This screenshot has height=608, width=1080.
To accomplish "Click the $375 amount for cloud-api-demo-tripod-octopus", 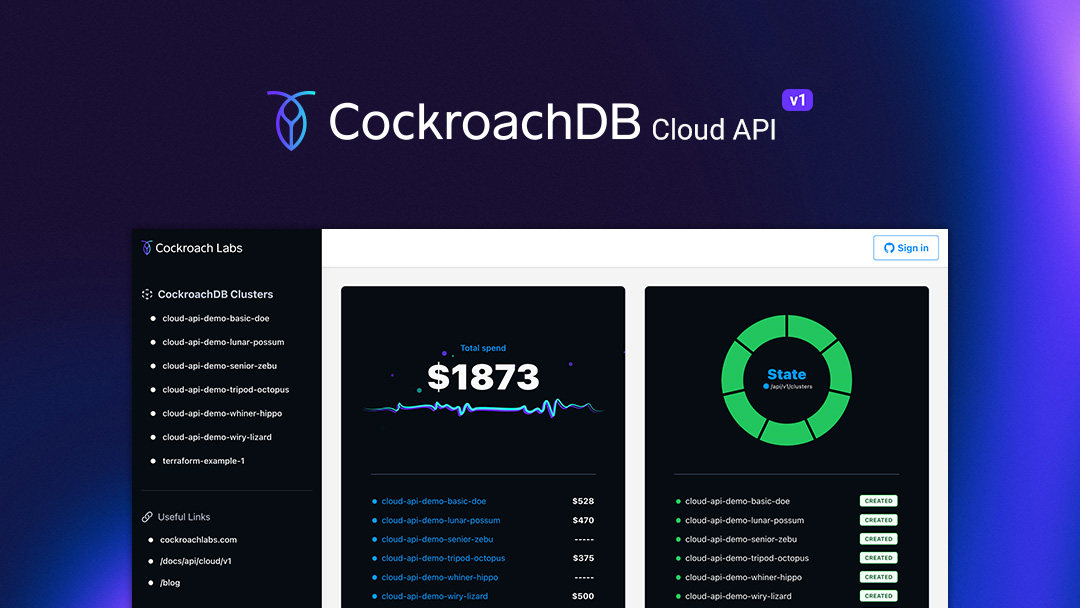I will click(x=583, y=558).
